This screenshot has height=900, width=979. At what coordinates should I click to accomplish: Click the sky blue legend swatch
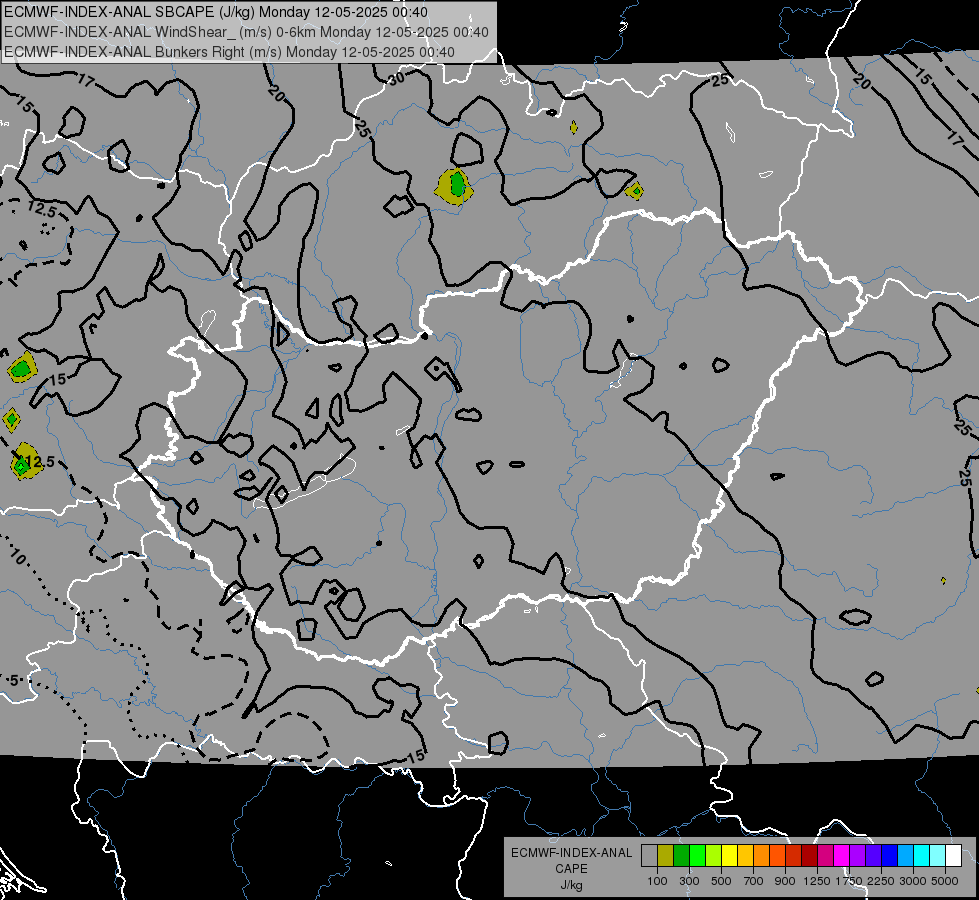[906, 855]
